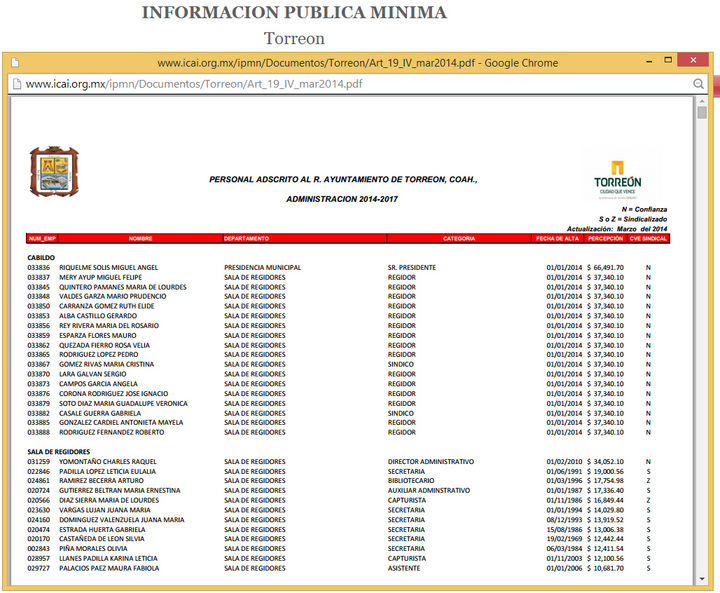Click the magnifier zoom icon in address bar

point(698,84)
